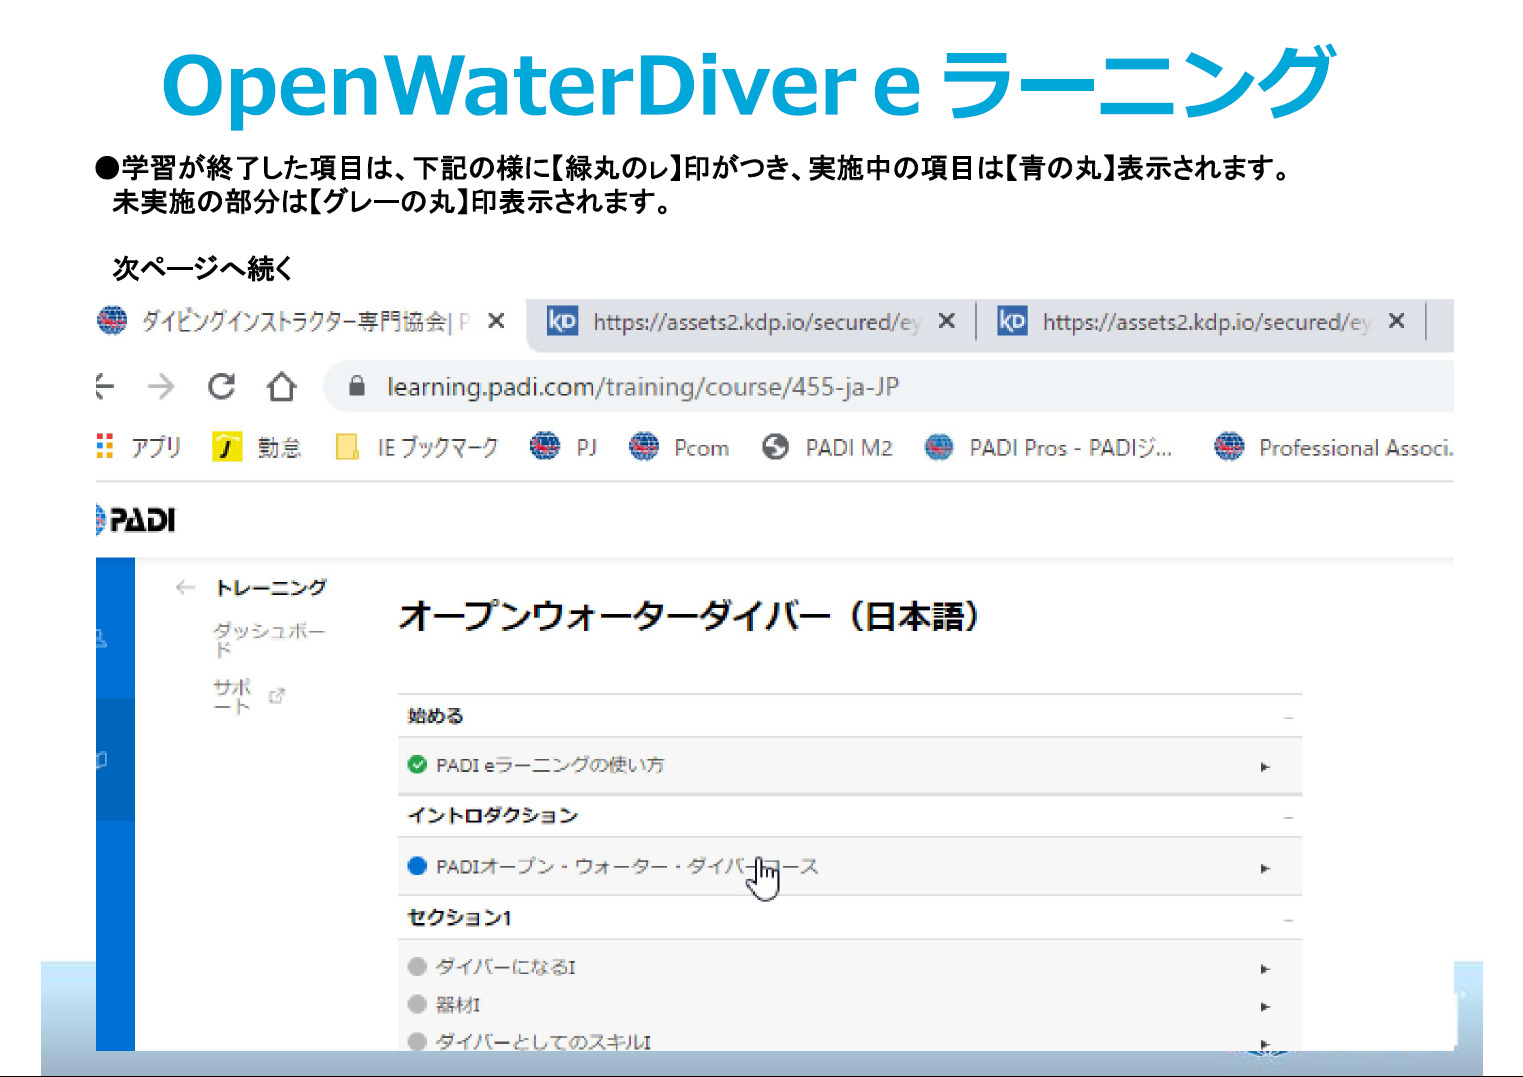This screenshot has height=1077, width=1523.
Task: Expand arrow on 器材I row
Action: [x=1265, y=1007]
